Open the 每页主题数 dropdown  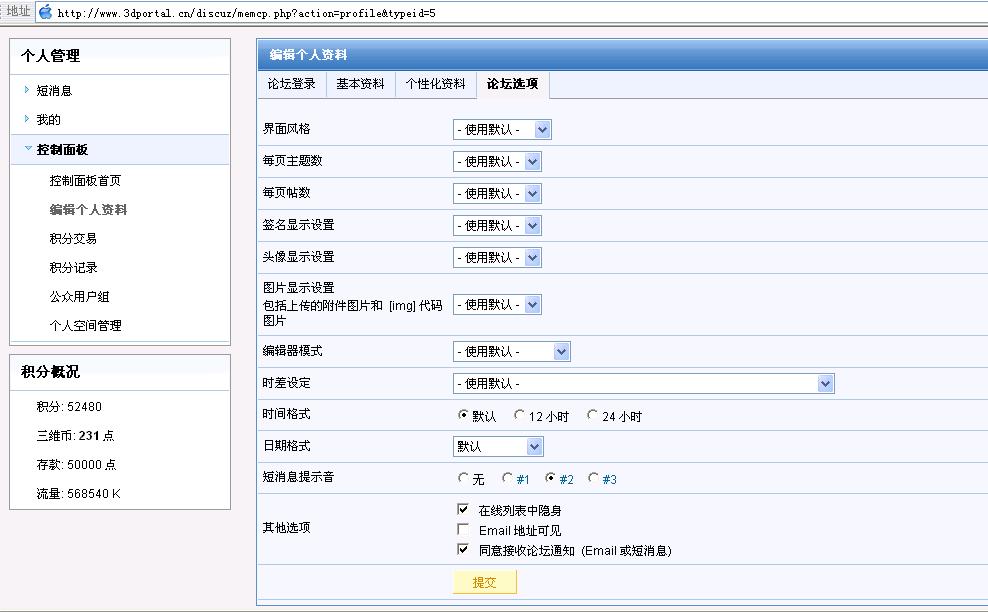click(497, 162)
